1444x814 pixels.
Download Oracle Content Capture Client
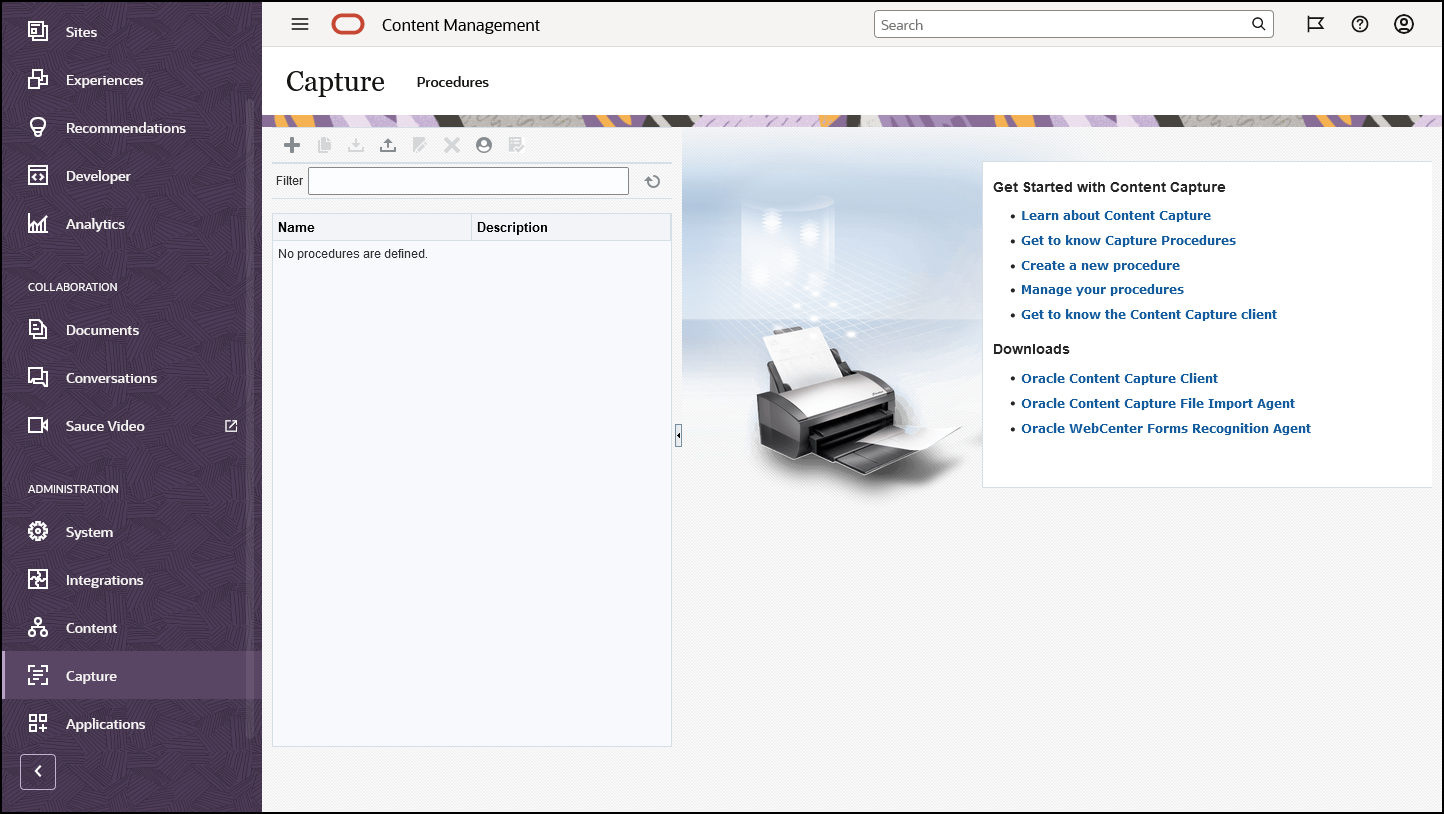coord(1119,378)
